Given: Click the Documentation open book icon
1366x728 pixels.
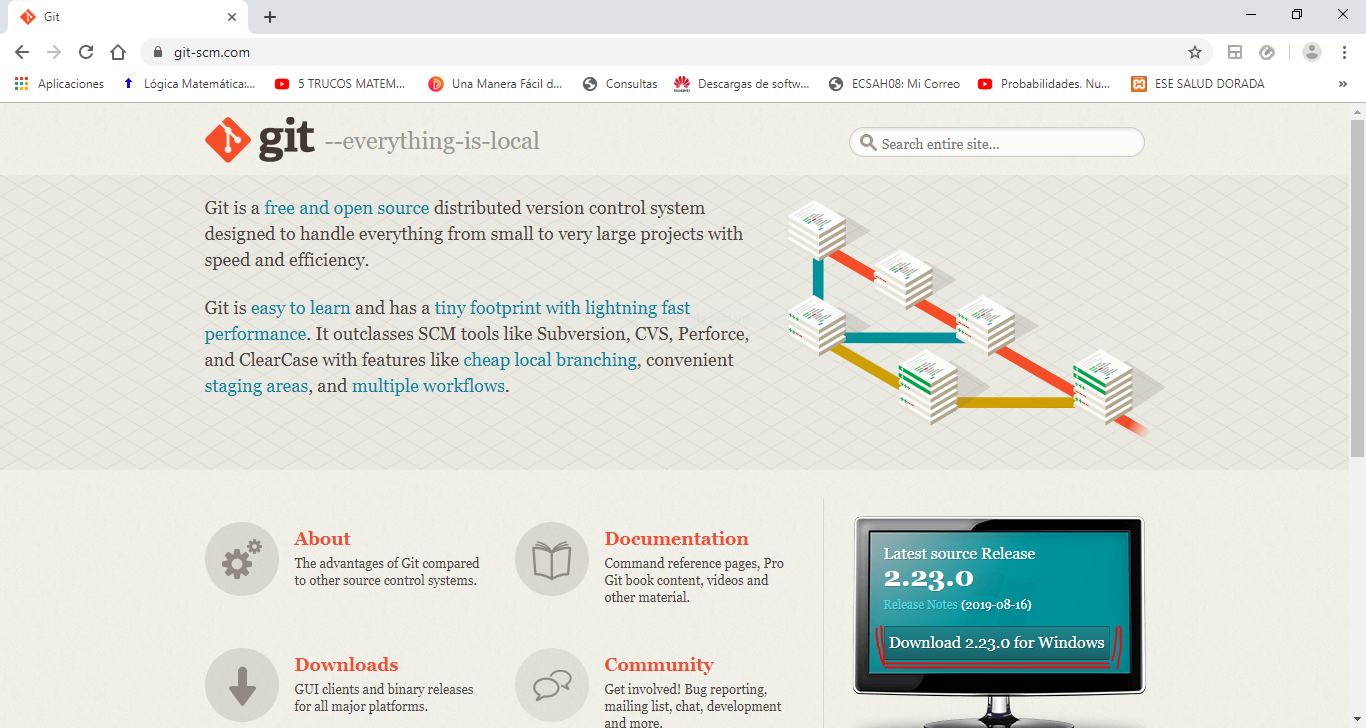Looking at the screenshot, I should pyautogui.click(x=552, y=559).
